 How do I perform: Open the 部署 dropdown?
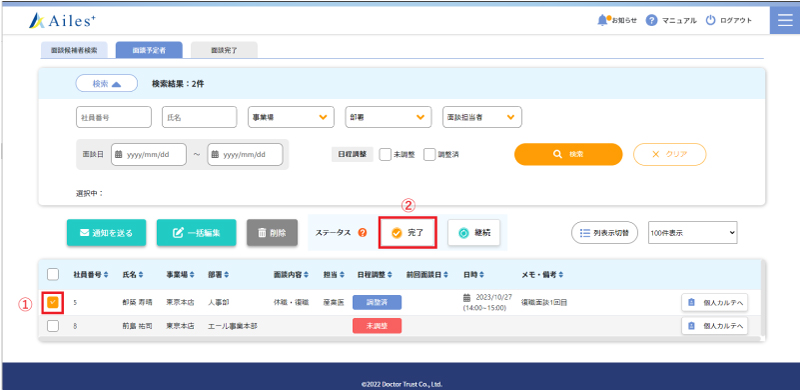pos(388,117)
